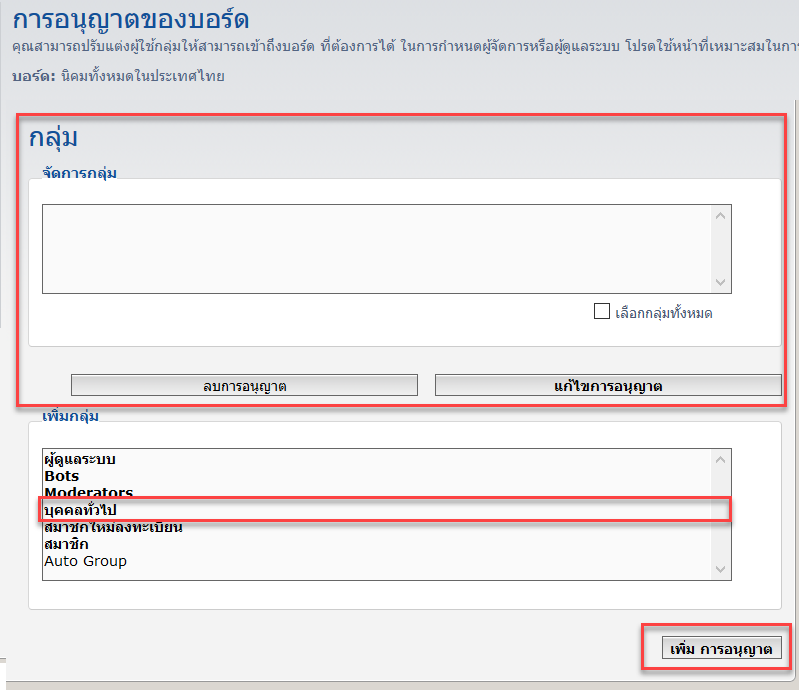Viewport: 799px width, 690px height.
Task: Select Moderators in the group list
Action: click(x=88, y=493)
